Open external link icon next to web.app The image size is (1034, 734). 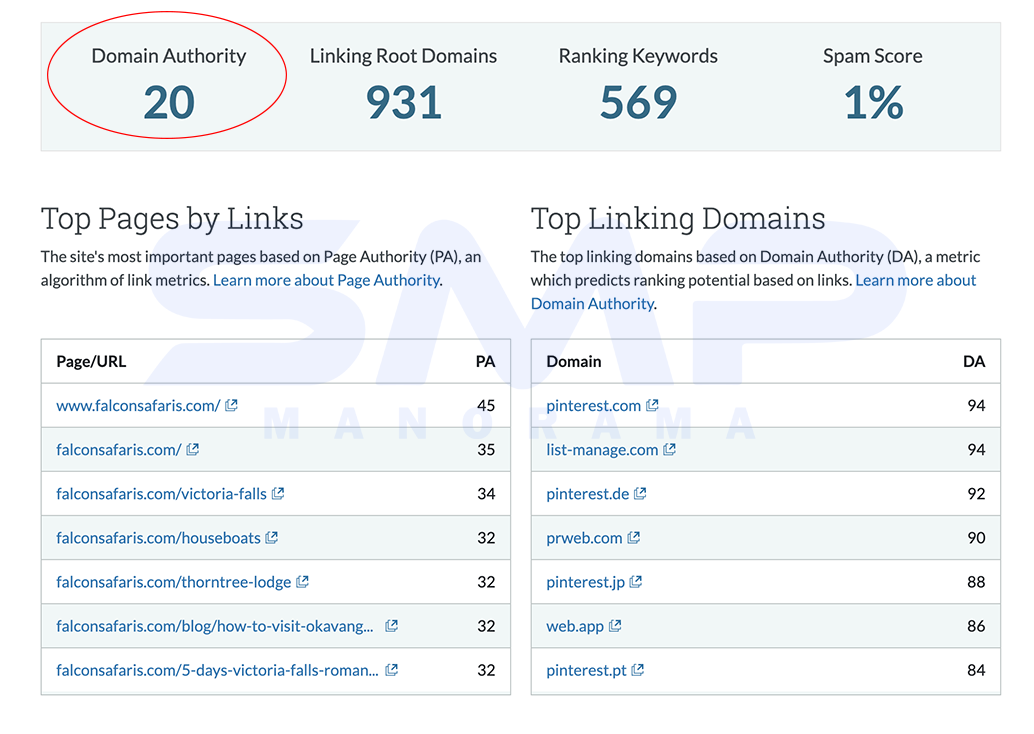pos(615,626)
